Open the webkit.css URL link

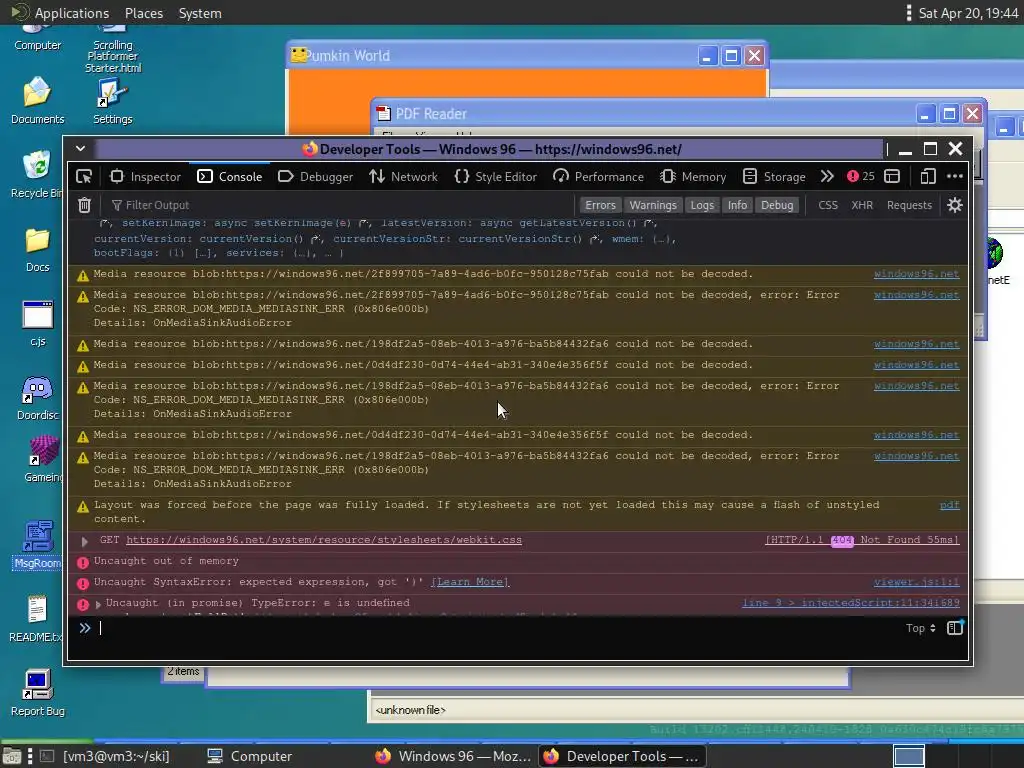pyautogui.click(x=324, y=540)
